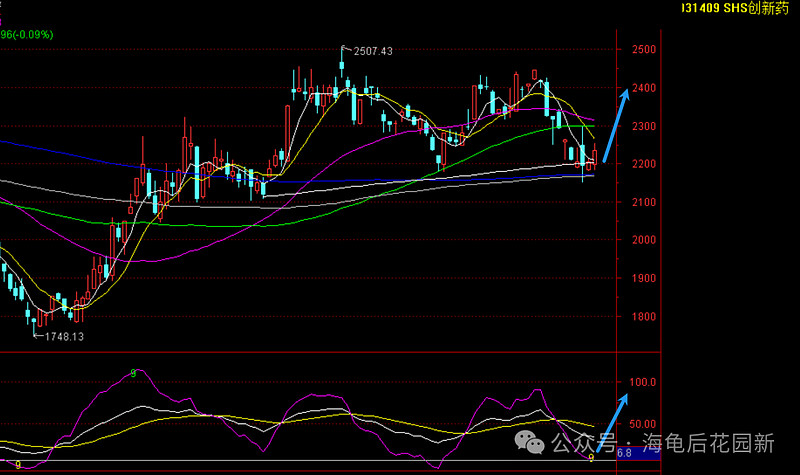Click the 2300 price axis label
Screen dimensions: 800x475
click(644, 126)
